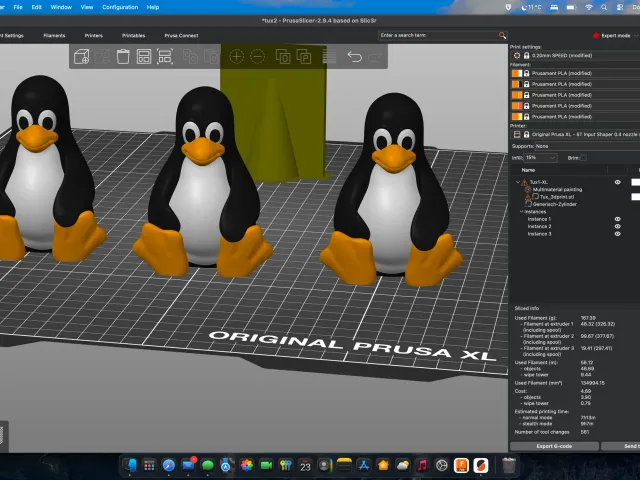Click the lock icon beside 0.20mm SPEED

[x=527, y=56]
